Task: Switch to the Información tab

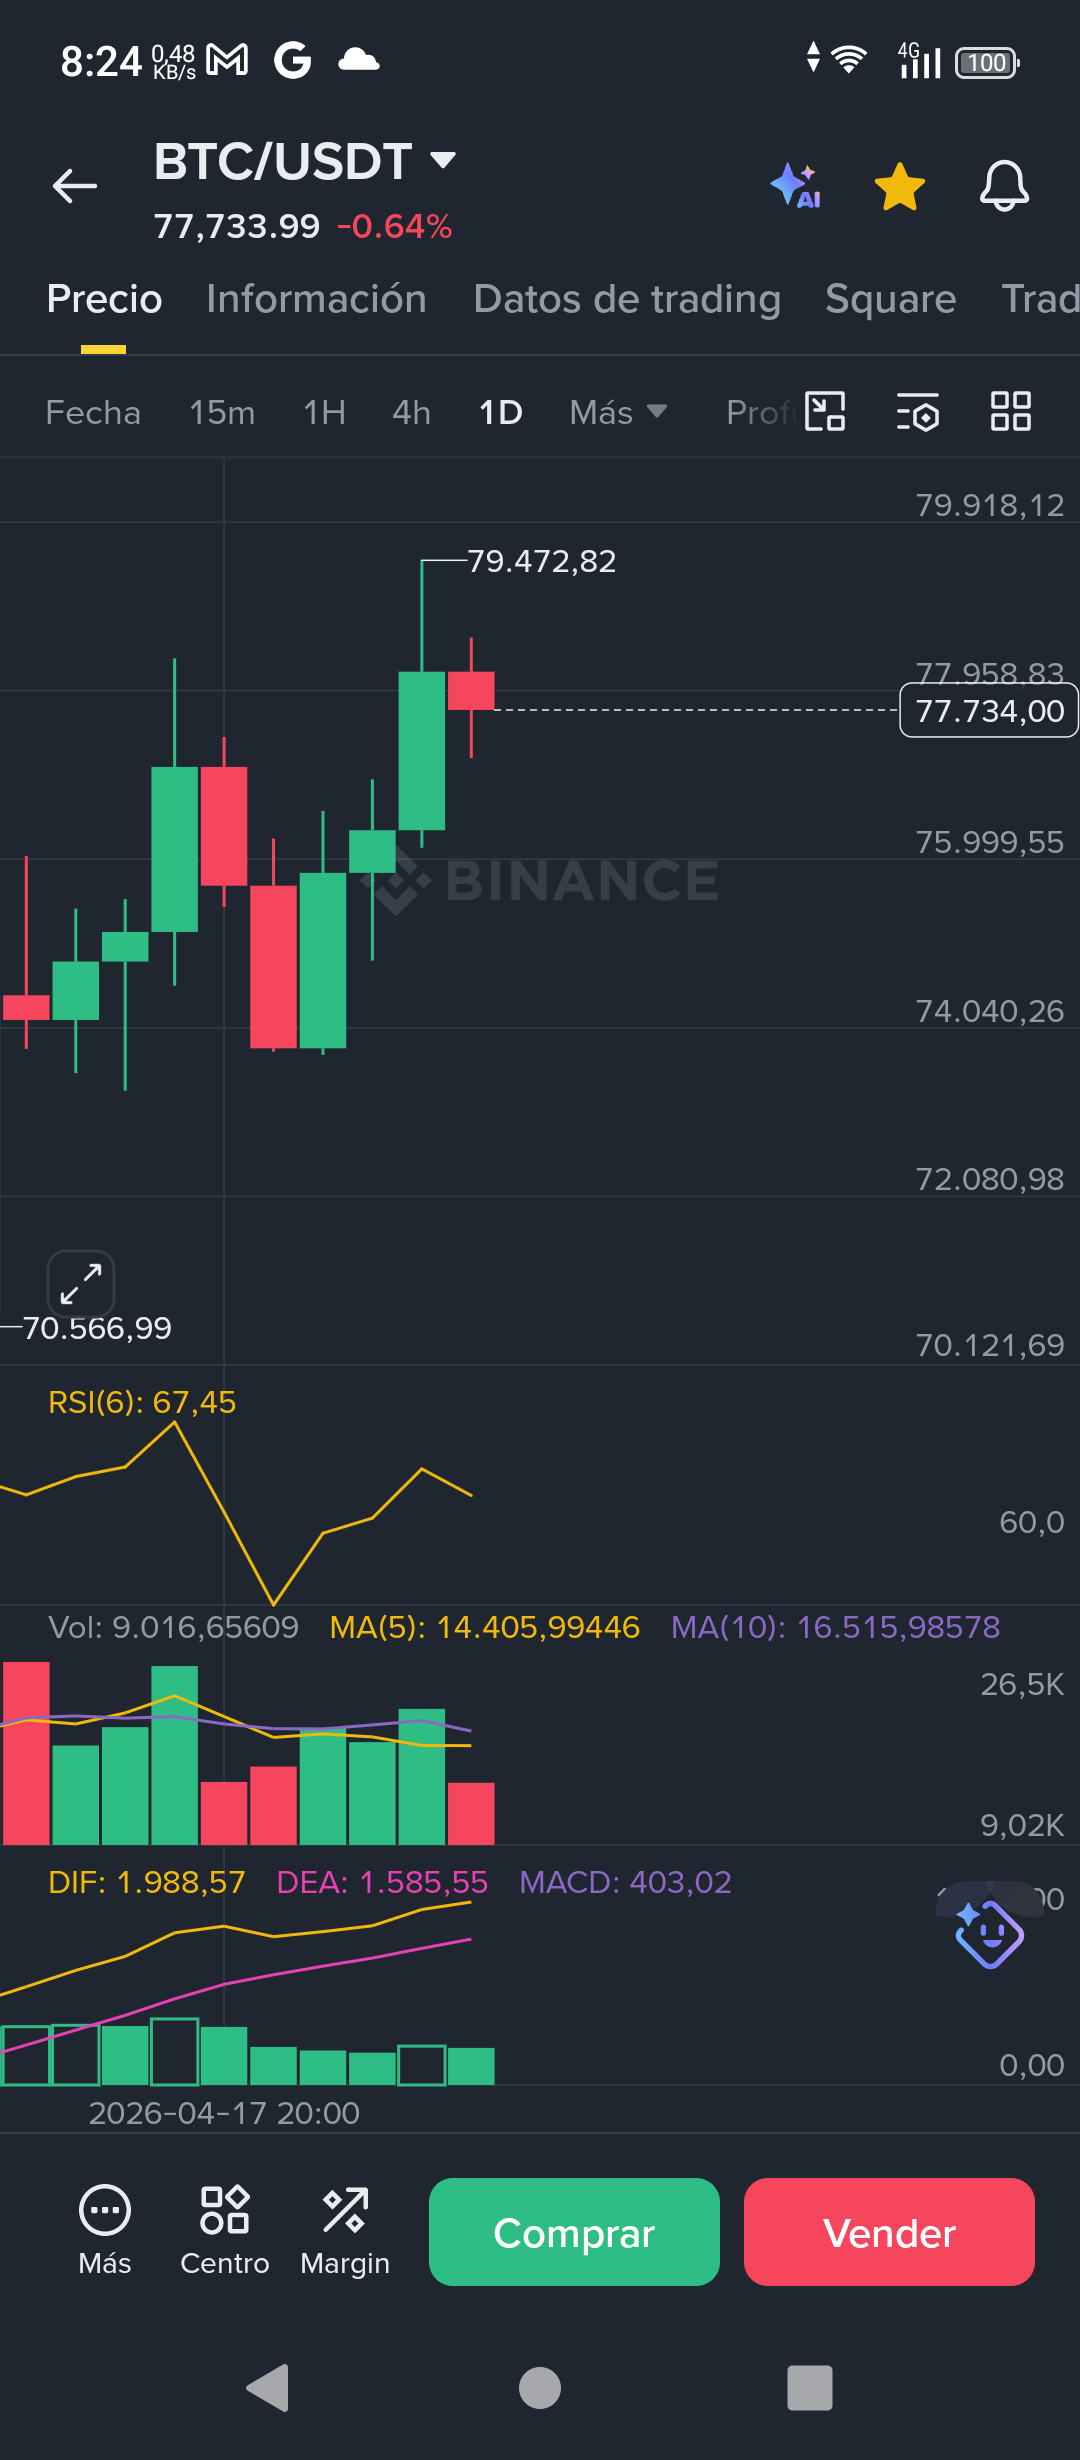Action: pyautogui.click(x=316, y=299)
